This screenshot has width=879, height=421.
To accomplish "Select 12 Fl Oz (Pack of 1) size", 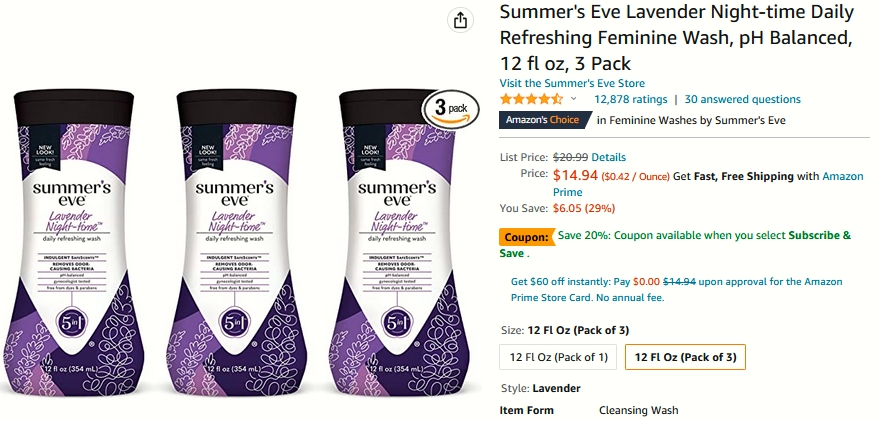I will pos(558,357).
